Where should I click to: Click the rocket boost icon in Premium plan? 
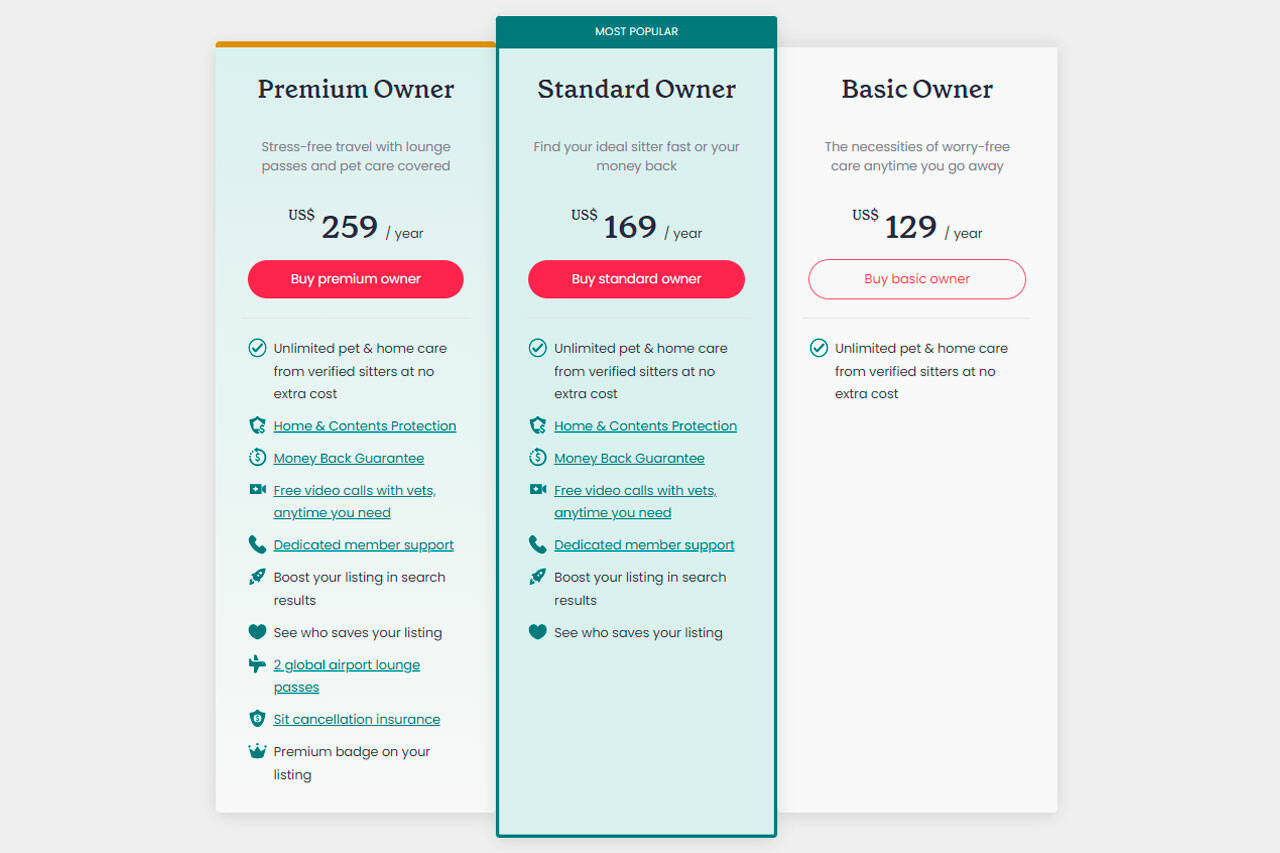click(x=257, y=577)
